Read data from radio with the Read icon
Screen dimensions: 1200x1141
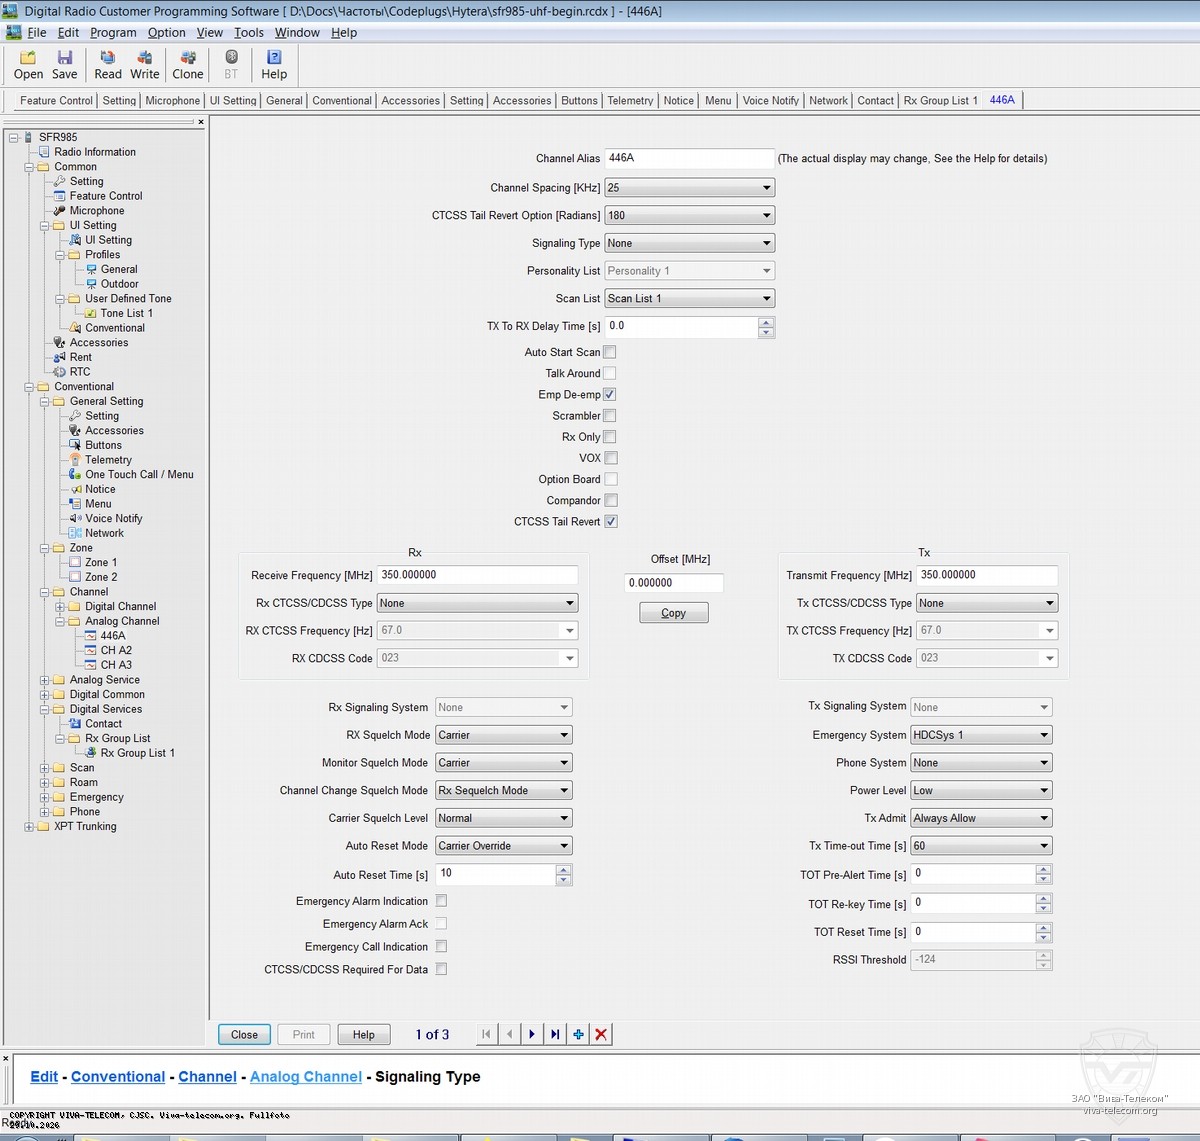pos(108,65)
